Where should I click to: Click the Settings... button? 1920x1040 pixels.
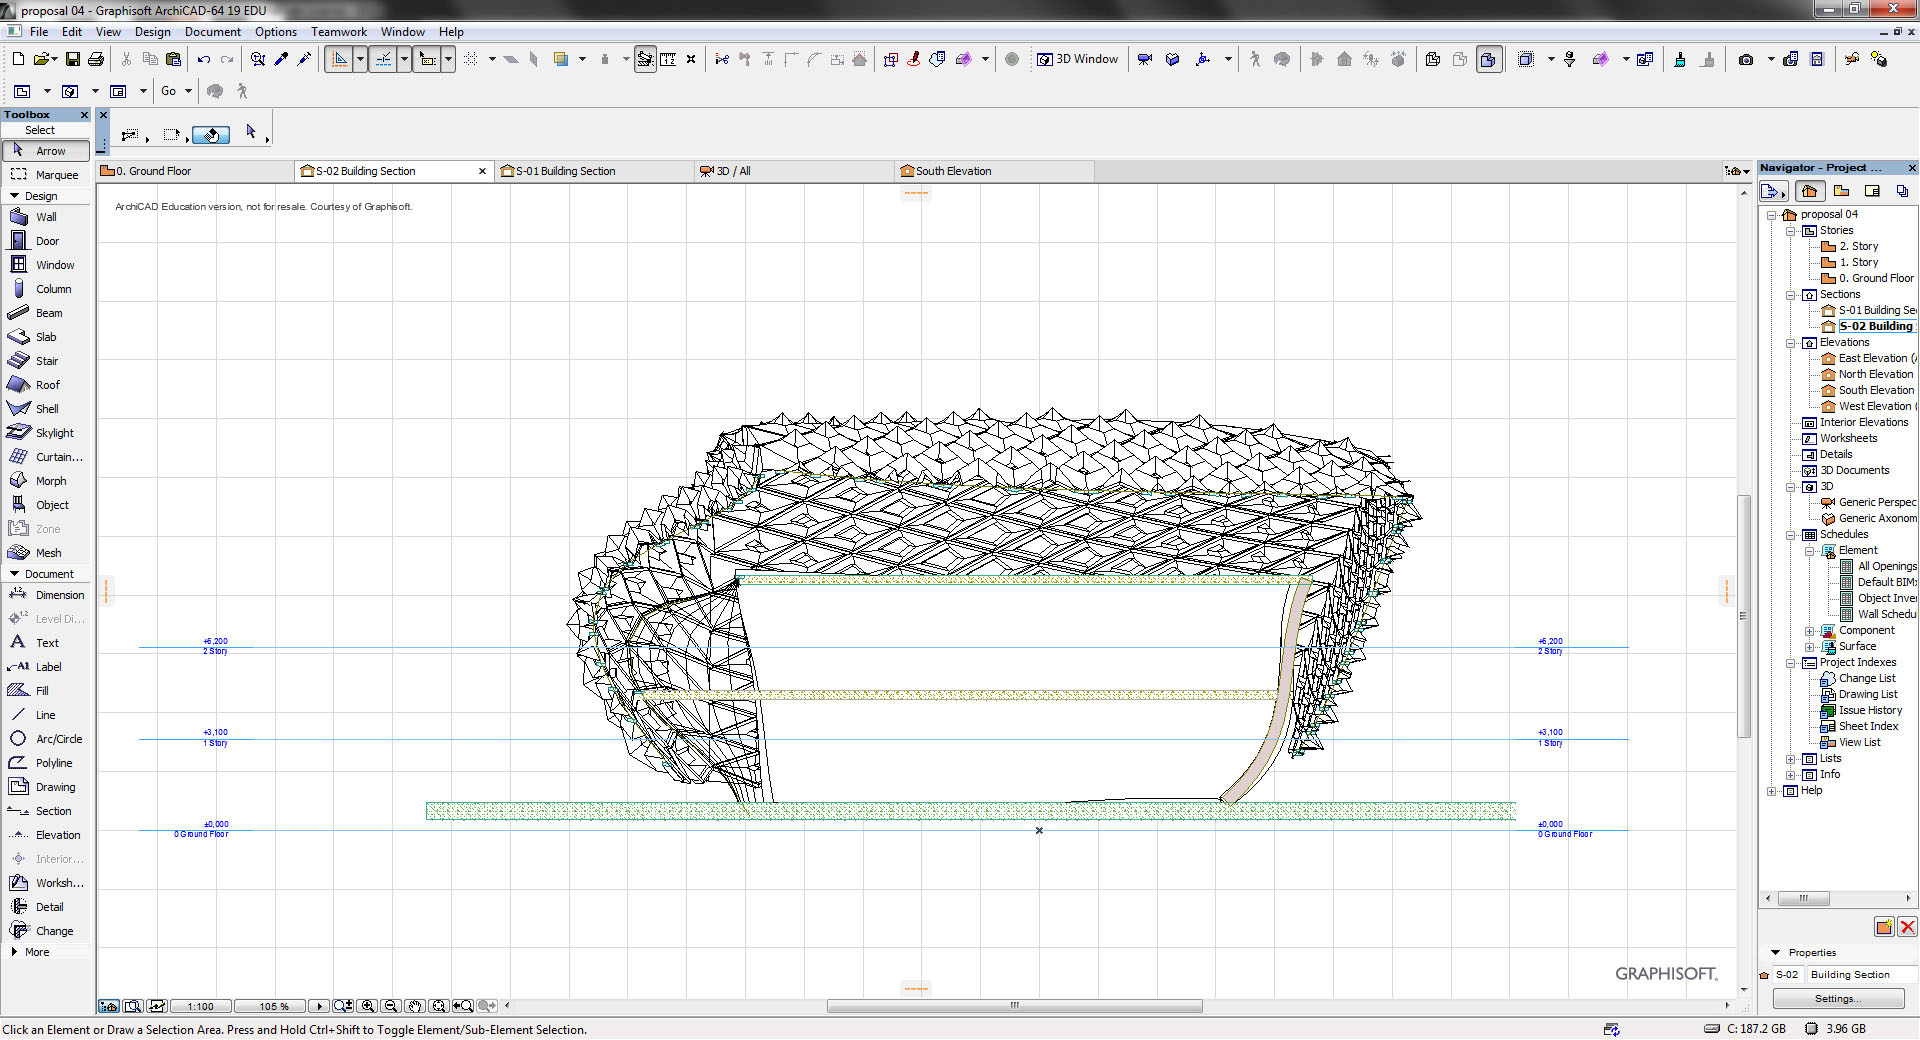click(1837, 998)
